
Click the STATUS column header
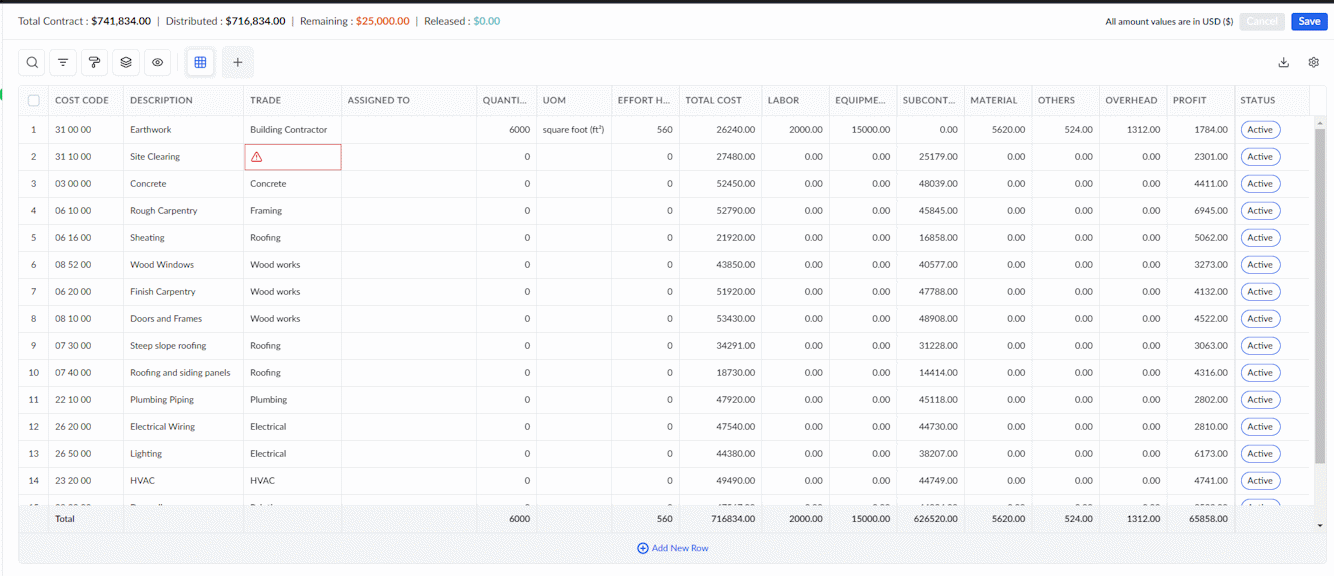coord(1258,100)
